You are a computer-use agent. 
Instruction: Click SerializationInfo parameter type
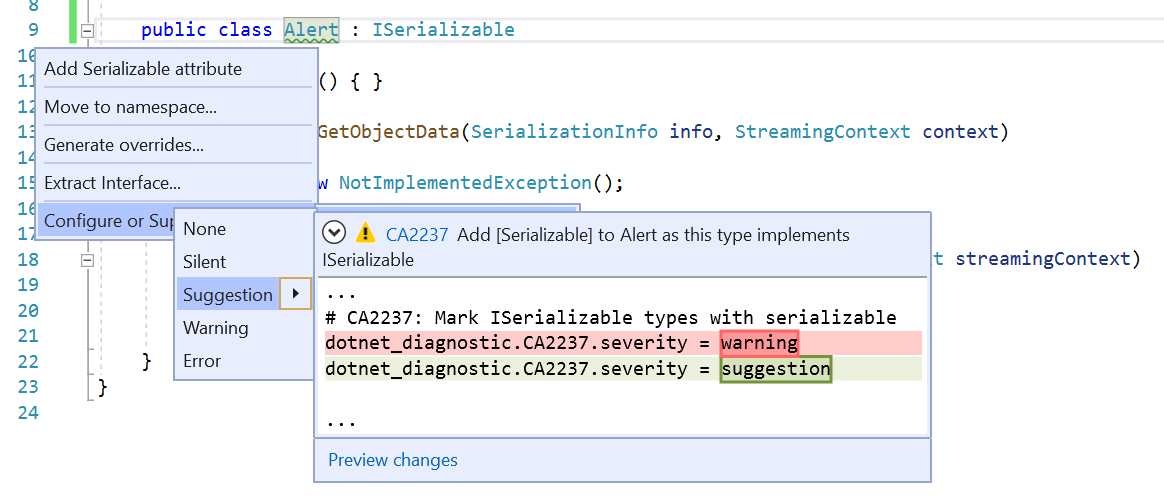(x=564, y=132)
